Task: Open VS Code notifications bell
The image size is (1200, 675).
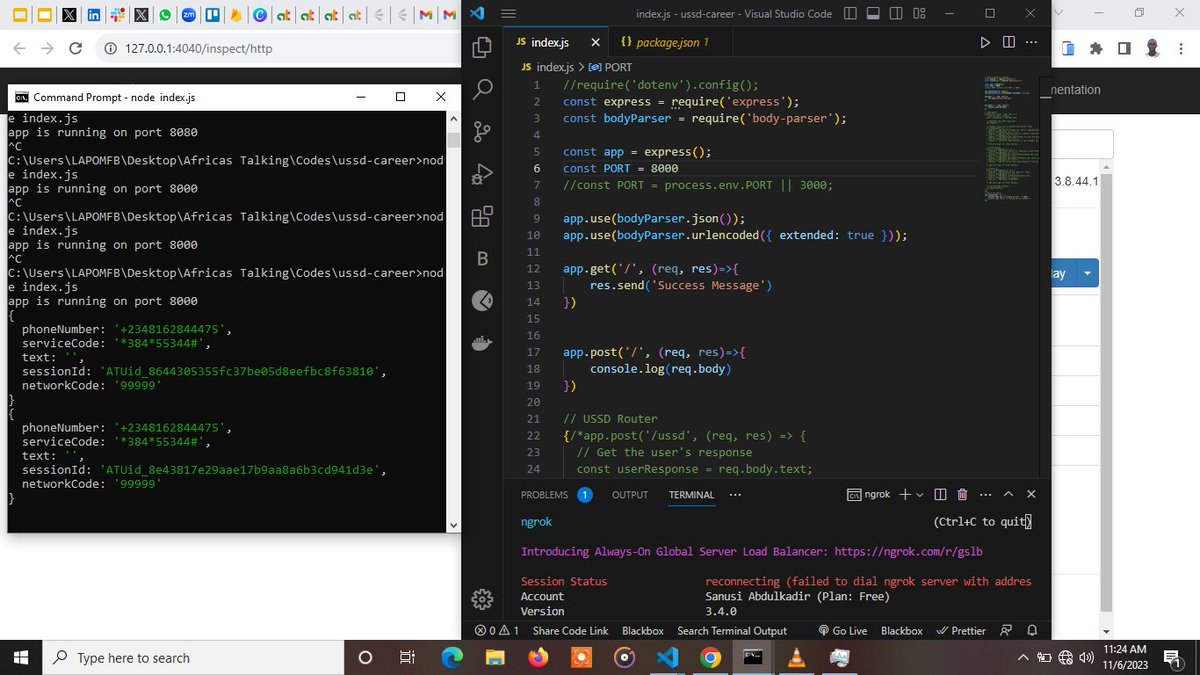Action: pos(1032,631)
